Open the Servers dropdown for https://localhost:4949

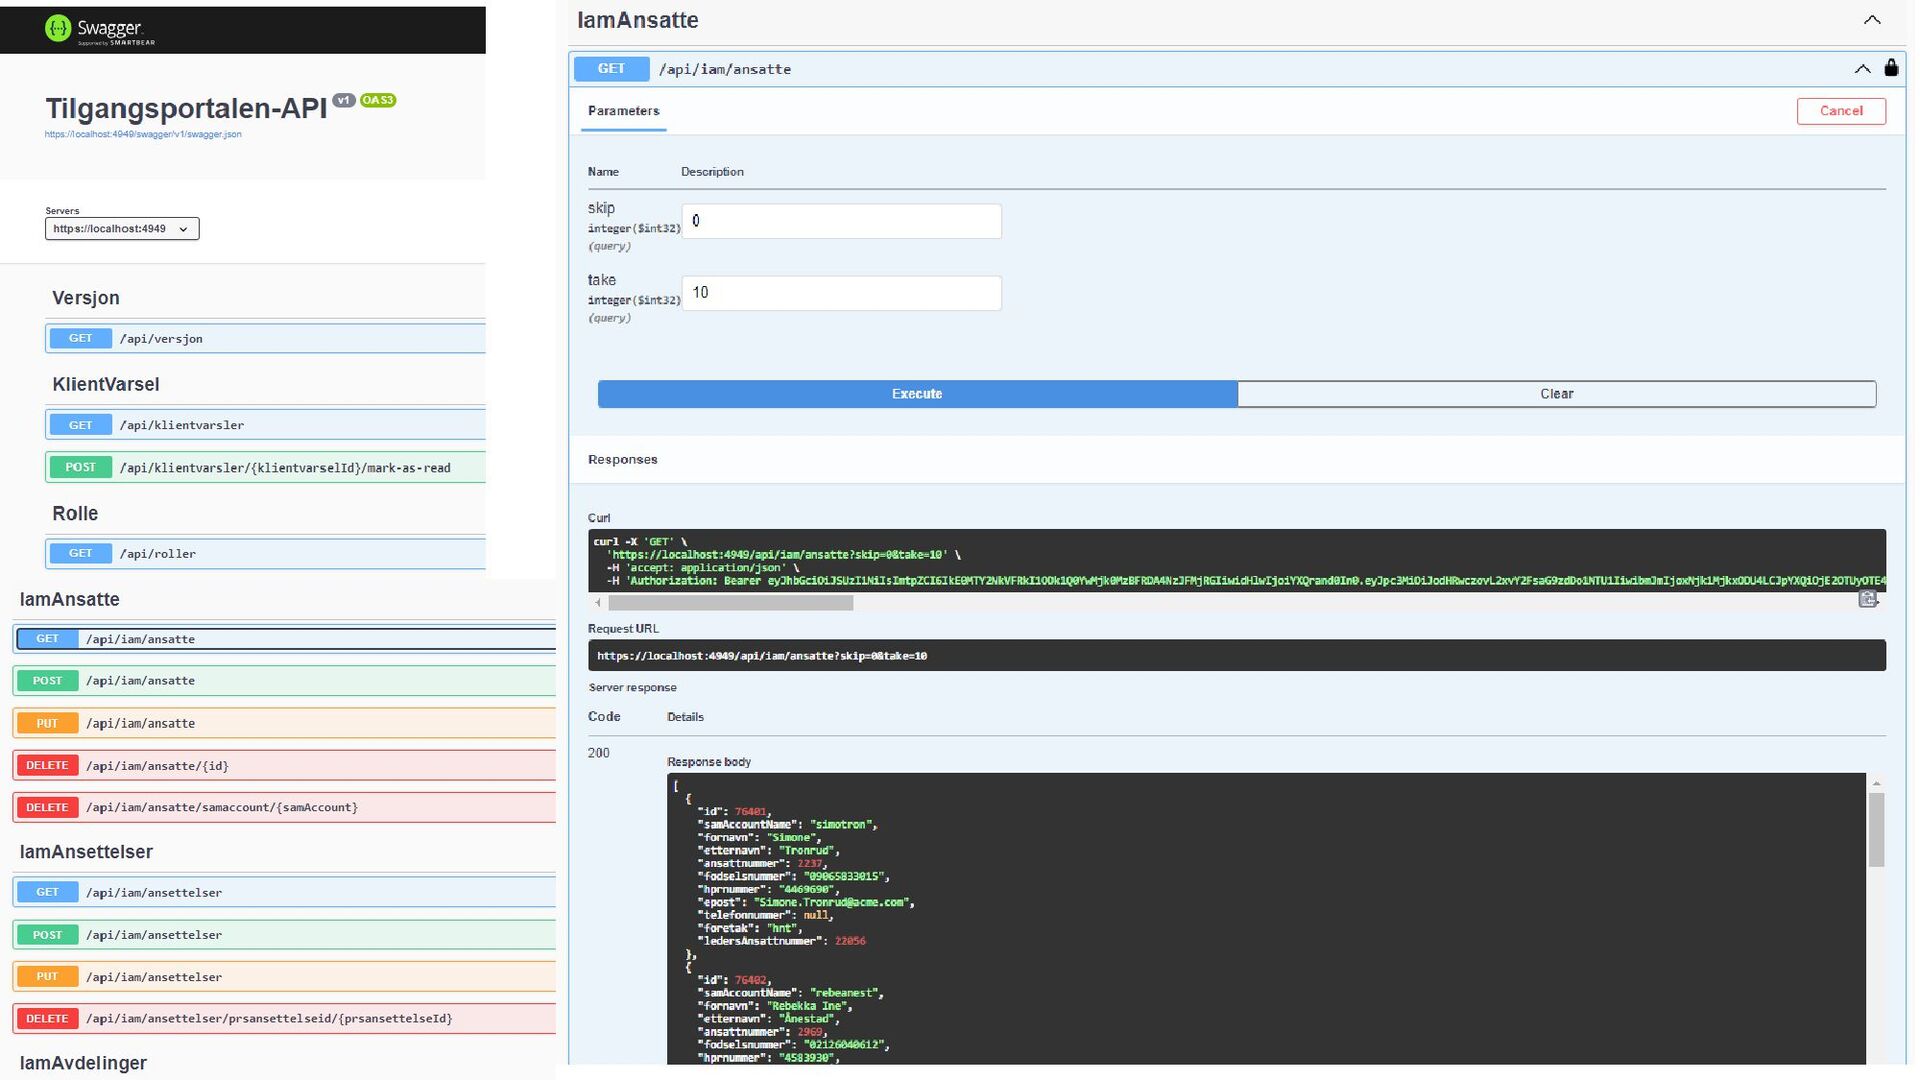point(122,229)
